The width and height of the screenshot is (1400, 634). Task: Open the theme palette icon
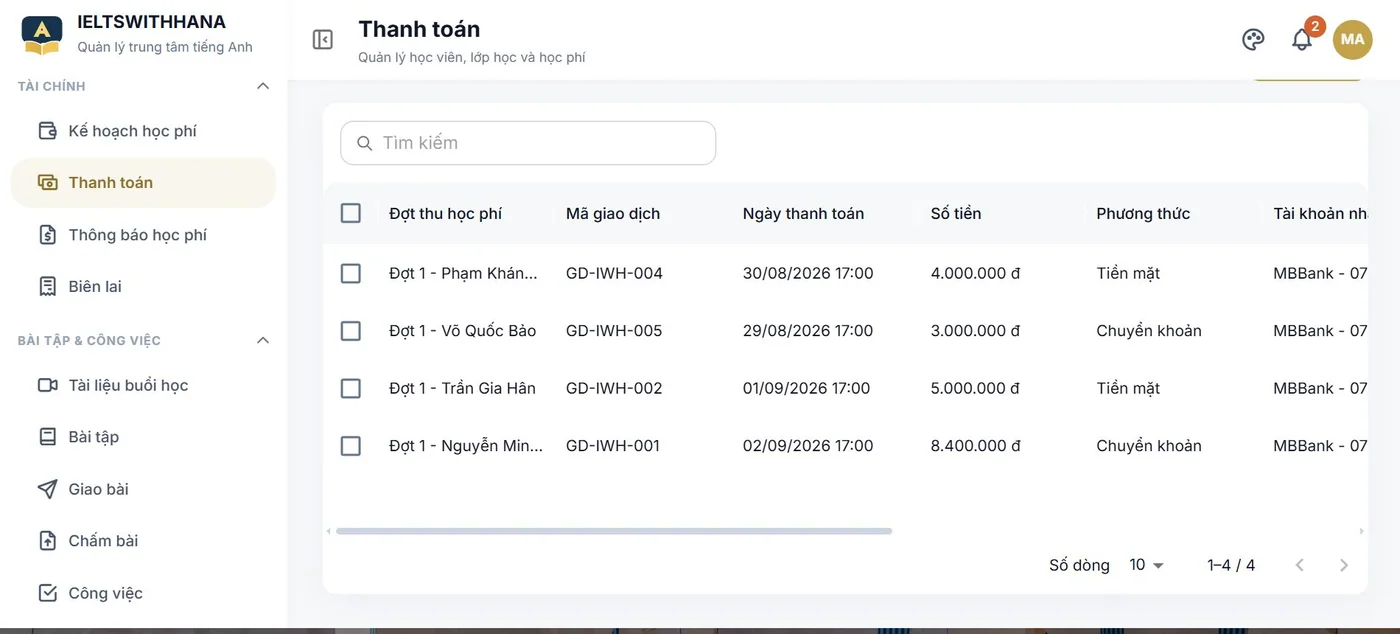coord(1253,39)
